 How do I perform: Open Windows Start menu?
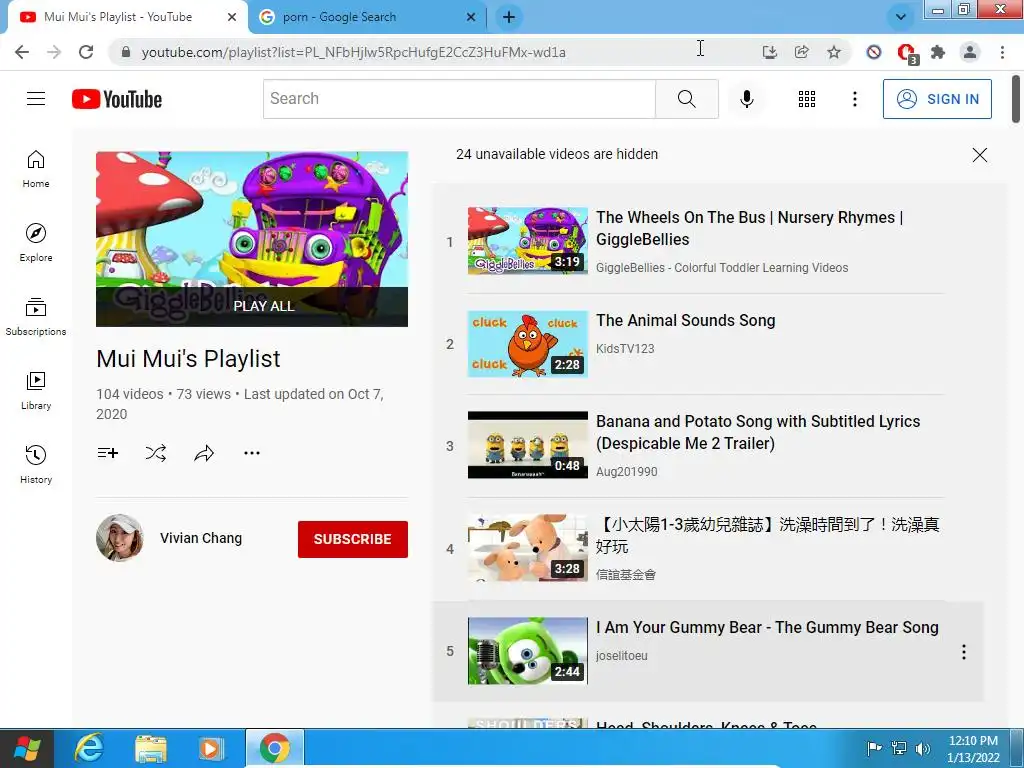pos(26,748)
